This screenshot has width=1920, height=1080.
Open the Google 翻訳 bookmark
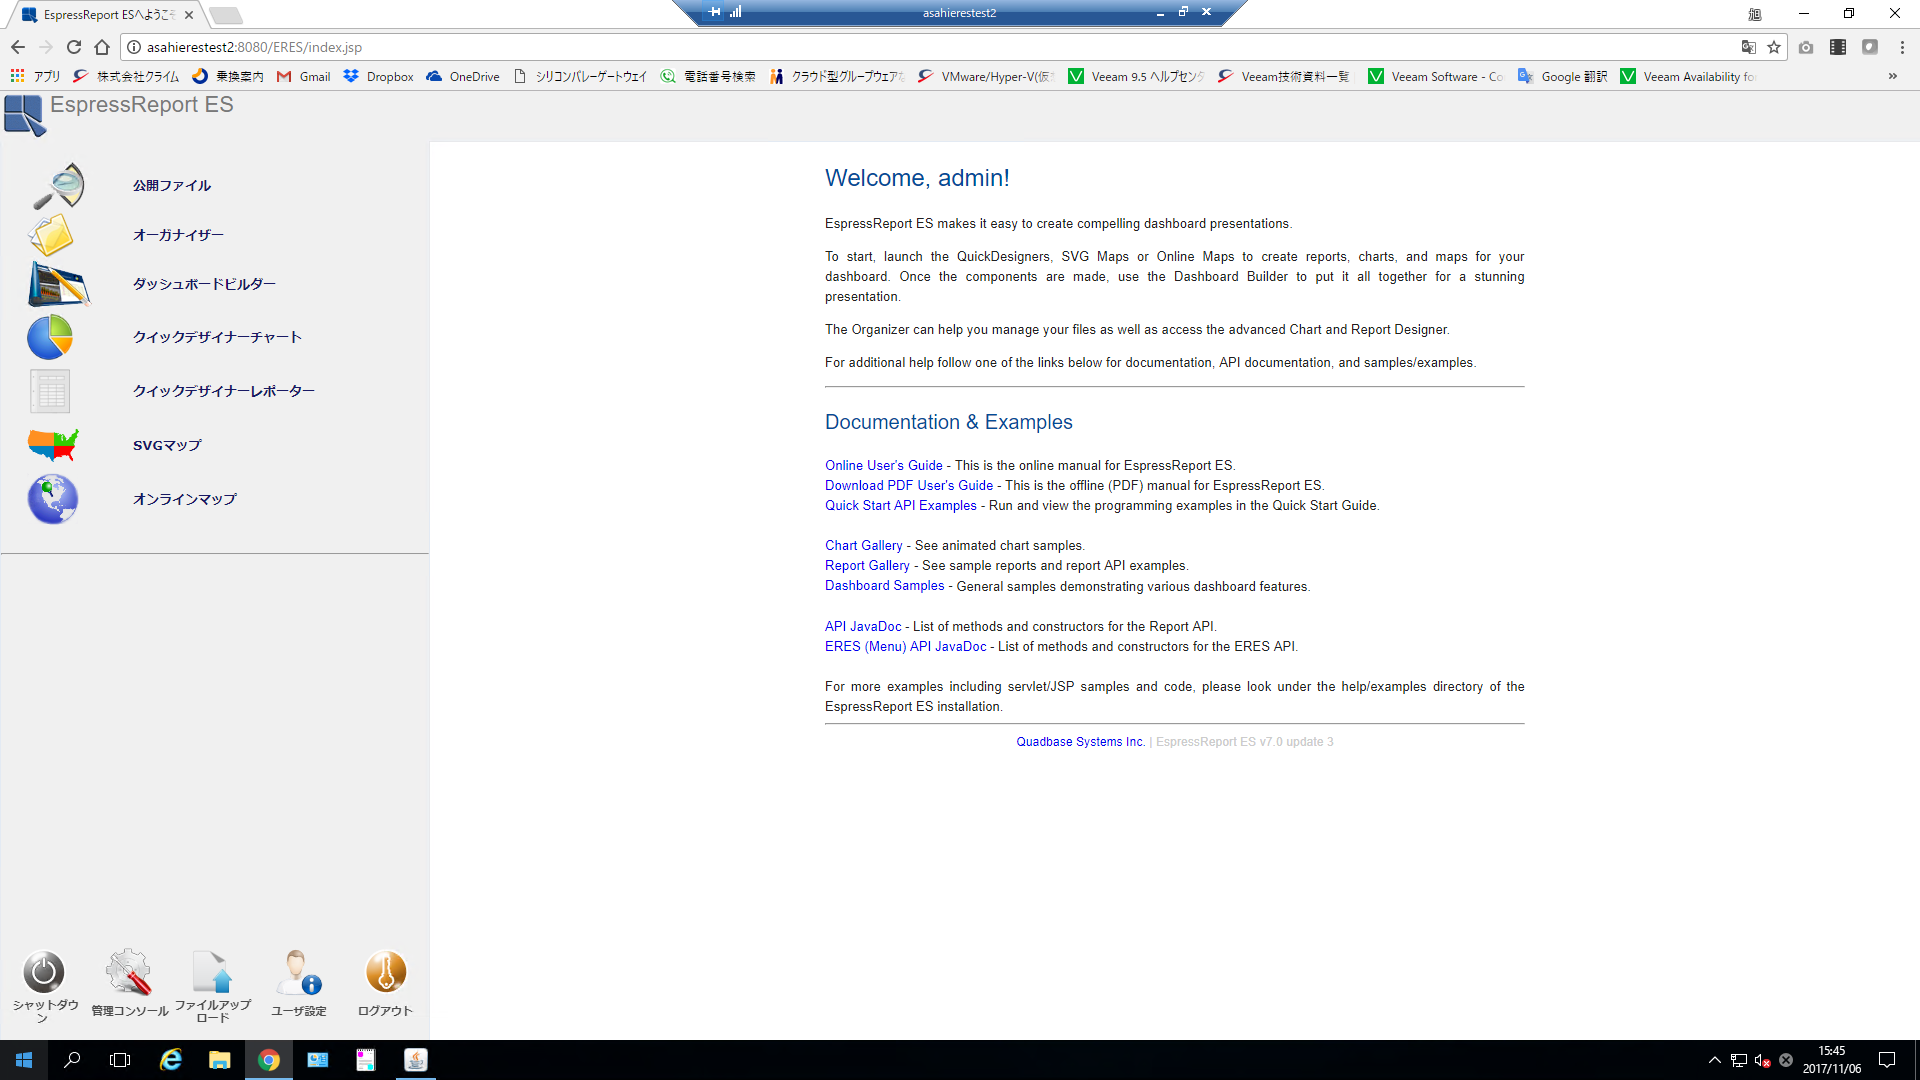click(x=1562, y=76)
